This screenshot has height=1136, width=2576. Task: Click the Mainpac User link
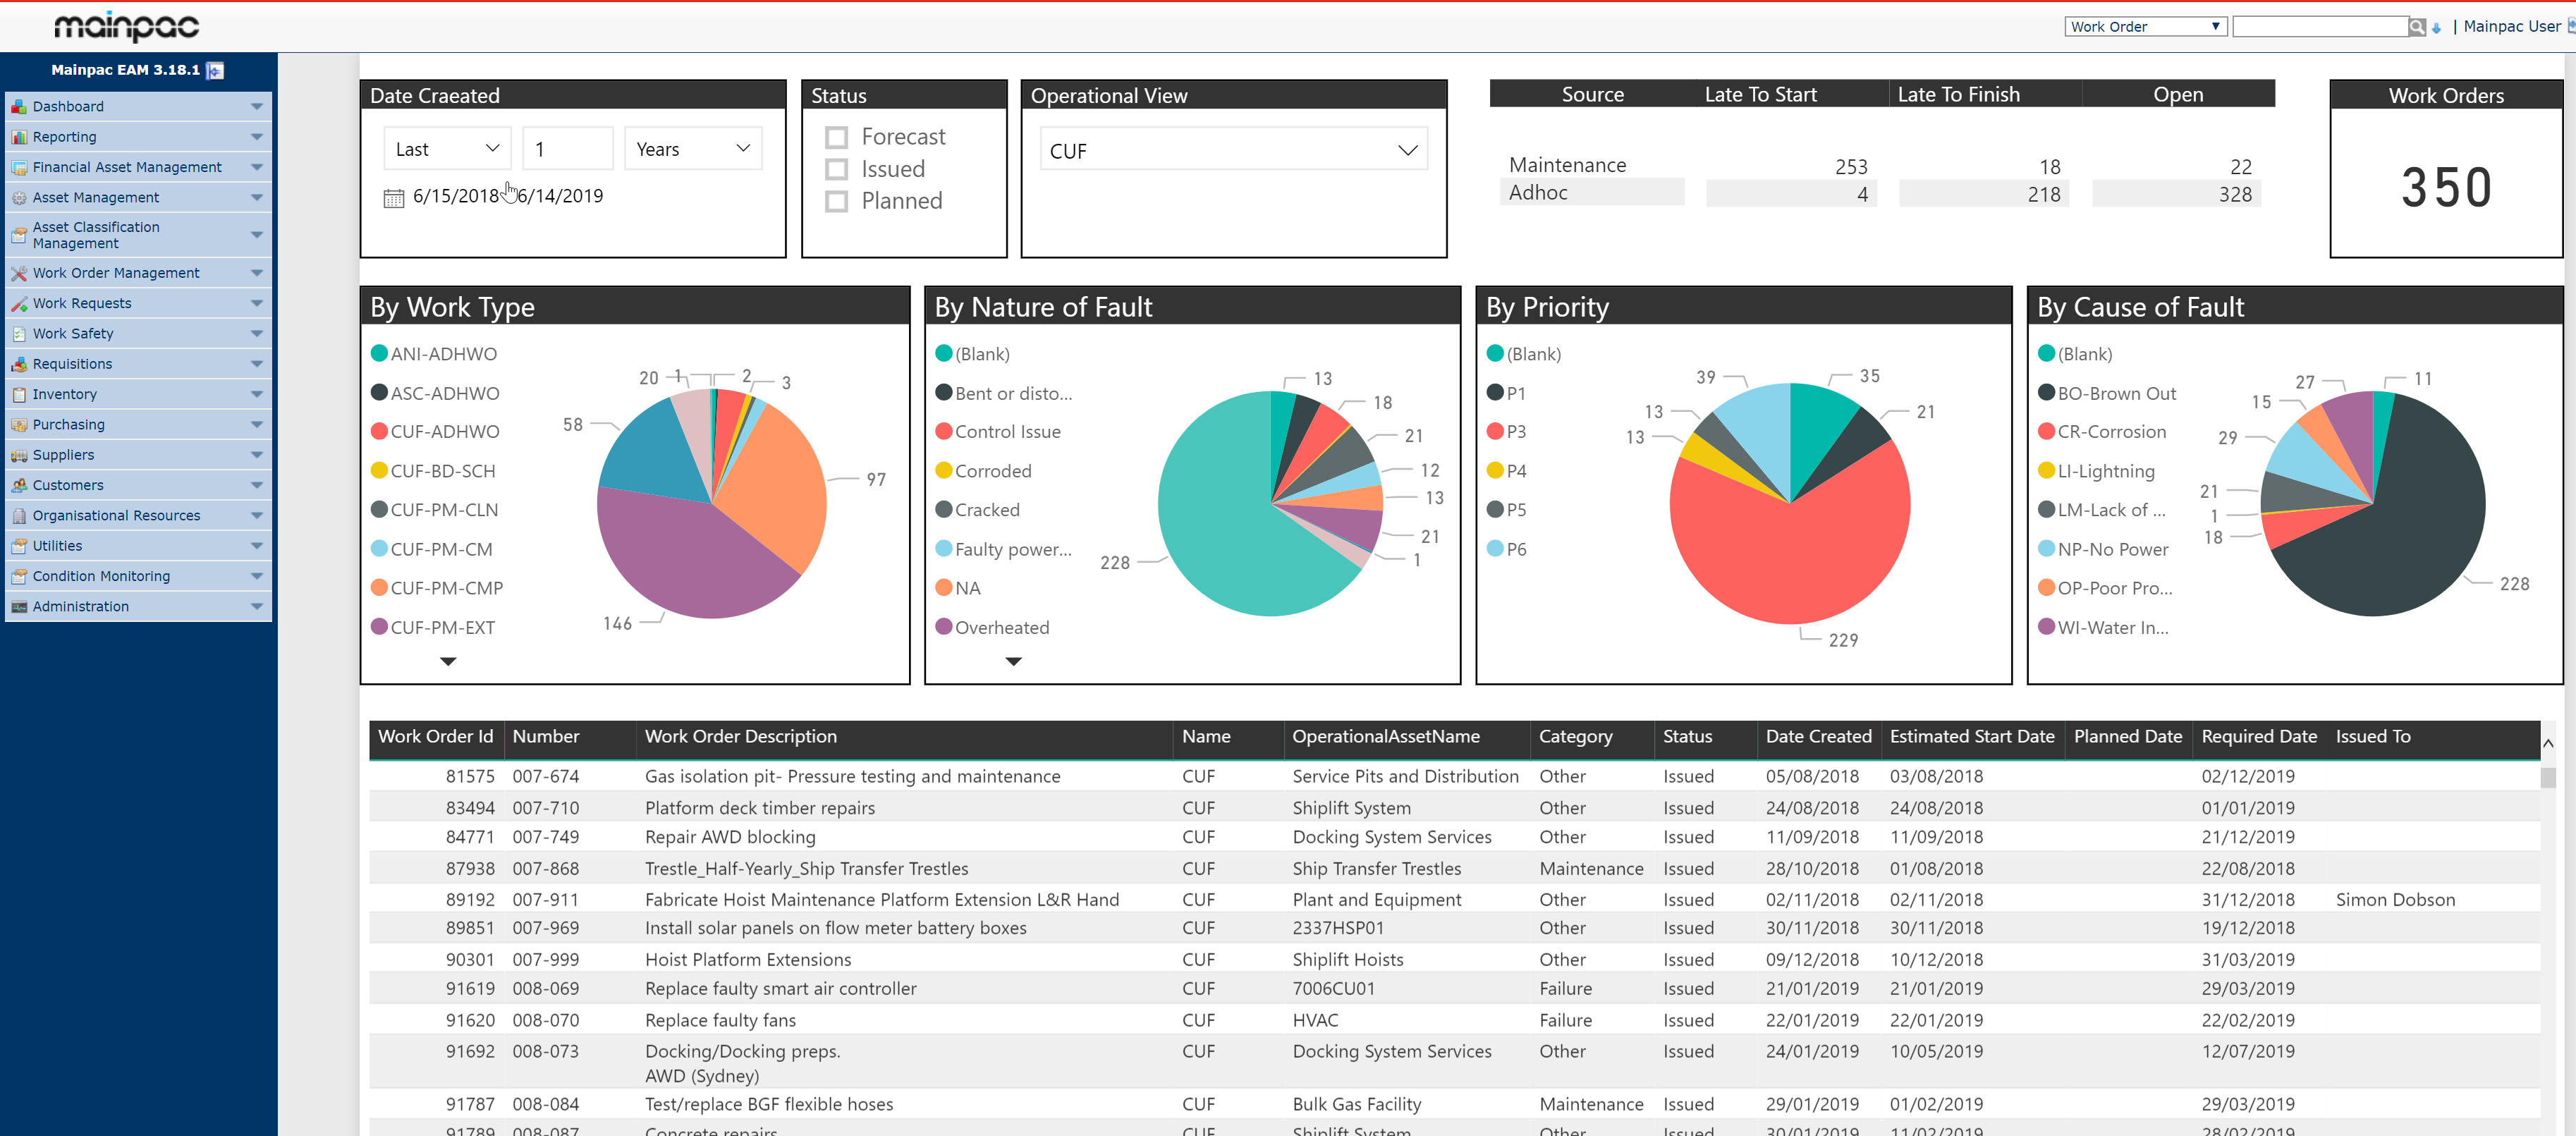click(x=2512, y=26)
